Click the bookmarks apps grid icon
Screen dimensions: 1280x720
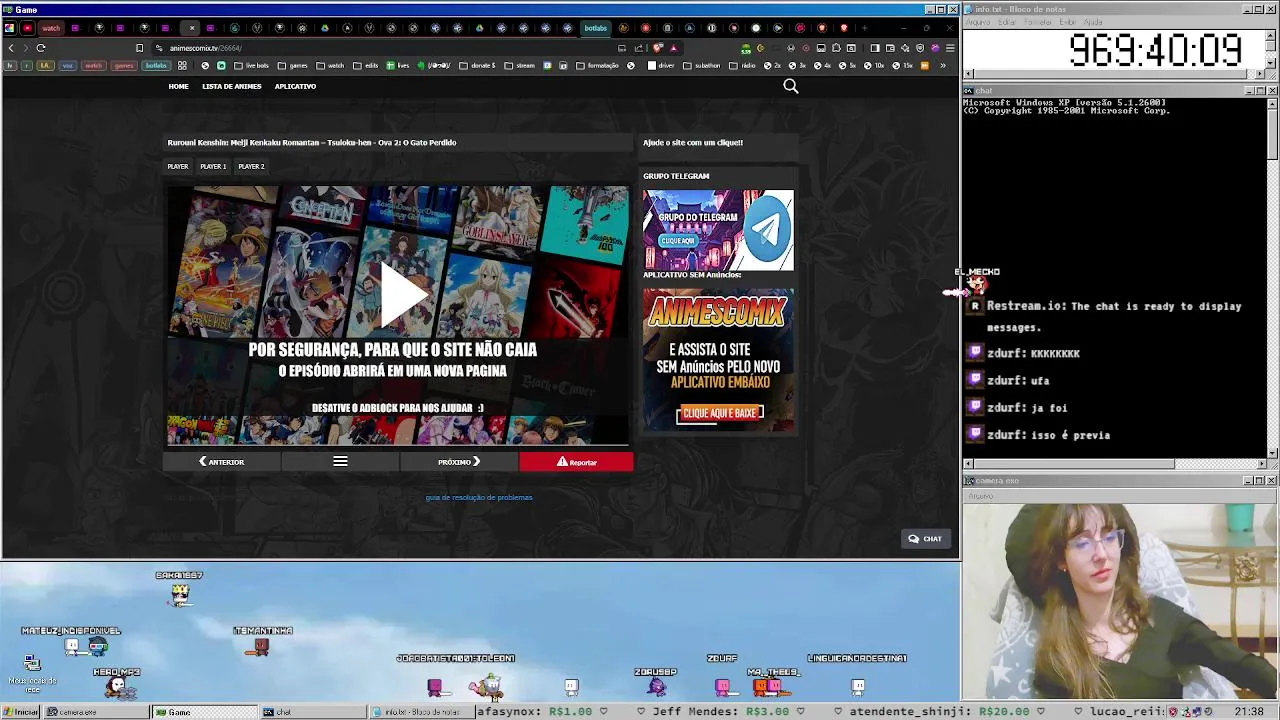pyautogui.click(x=182, y=66)
